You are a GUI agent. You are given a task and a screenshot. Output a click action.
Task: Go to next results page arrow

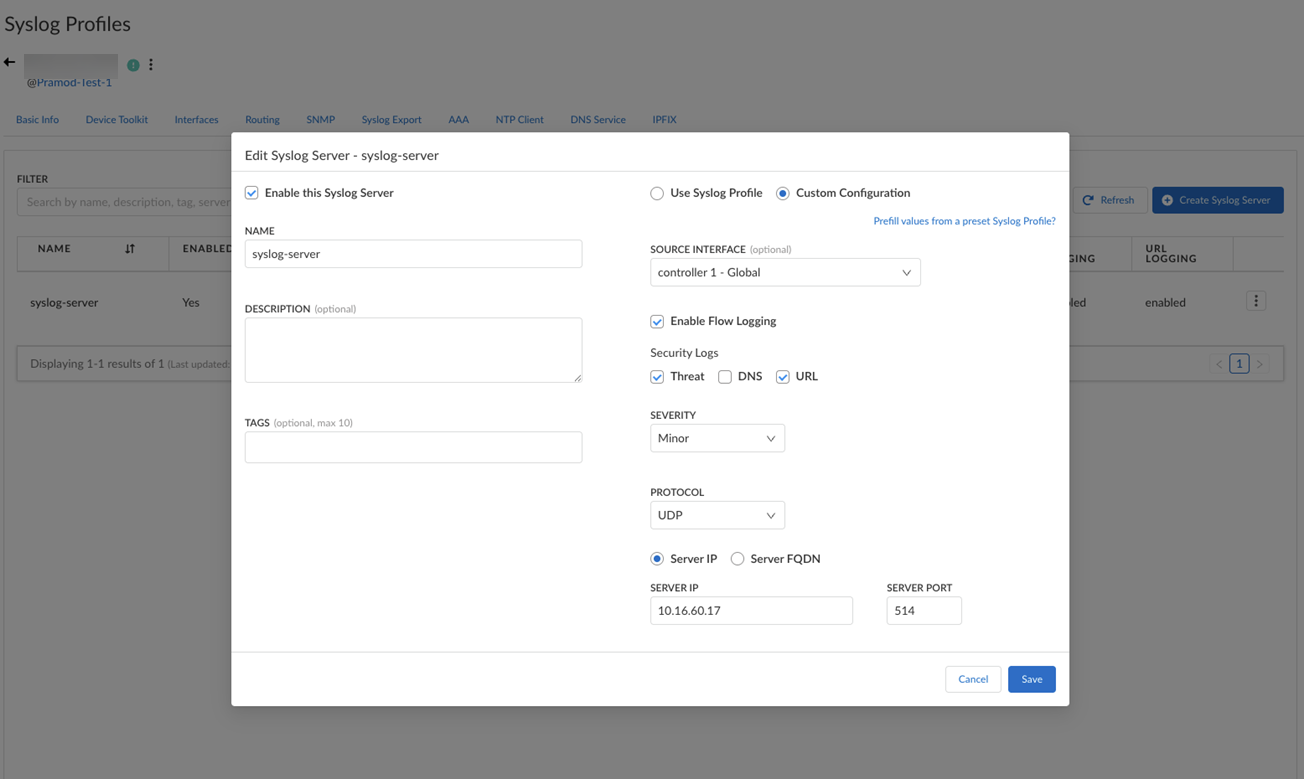(x=1260, y=364)
